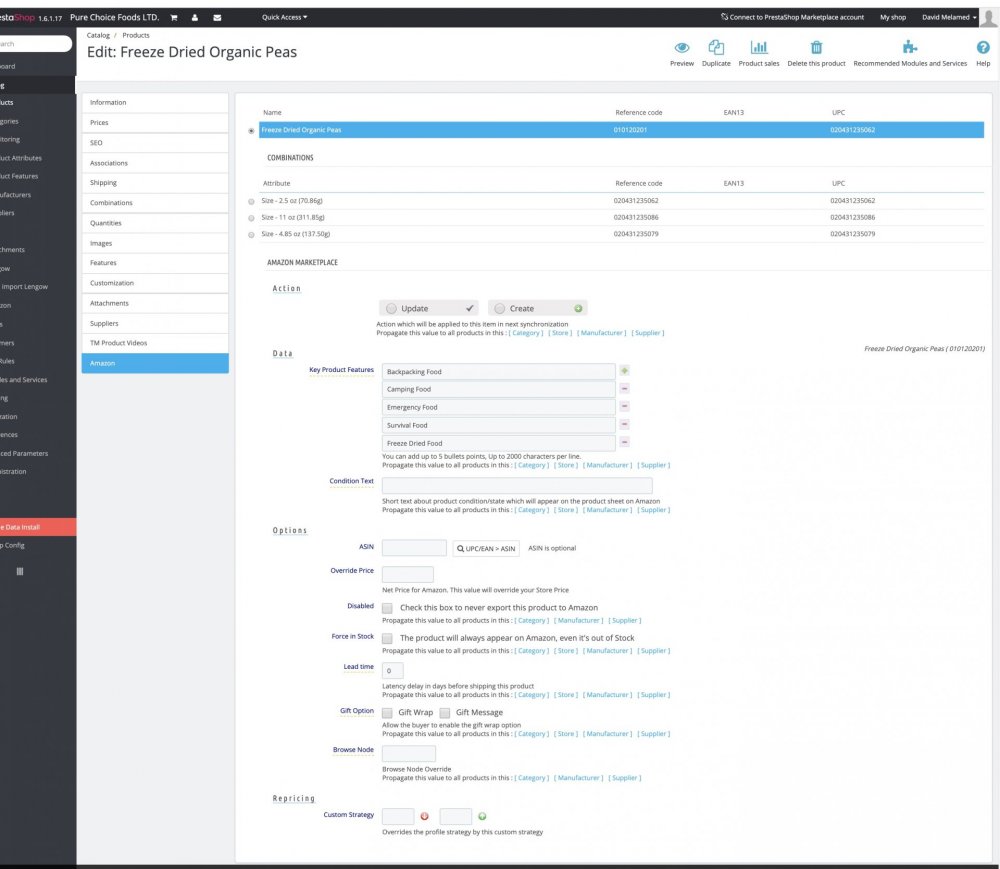Image resolution: width=1000 pixels, height=869 pixels.
Task: Open the Suppliers product tab
Action: pos(155,323)
